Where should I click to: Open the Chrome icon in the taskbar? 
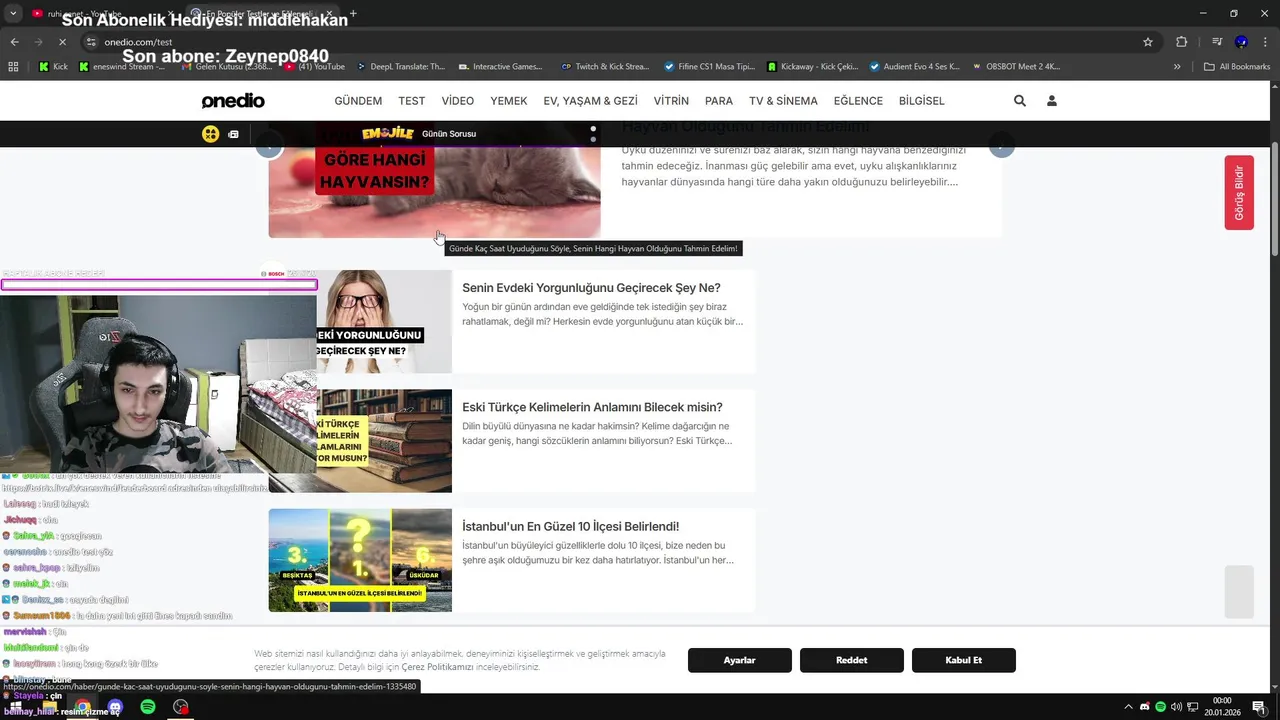point(82,707)
